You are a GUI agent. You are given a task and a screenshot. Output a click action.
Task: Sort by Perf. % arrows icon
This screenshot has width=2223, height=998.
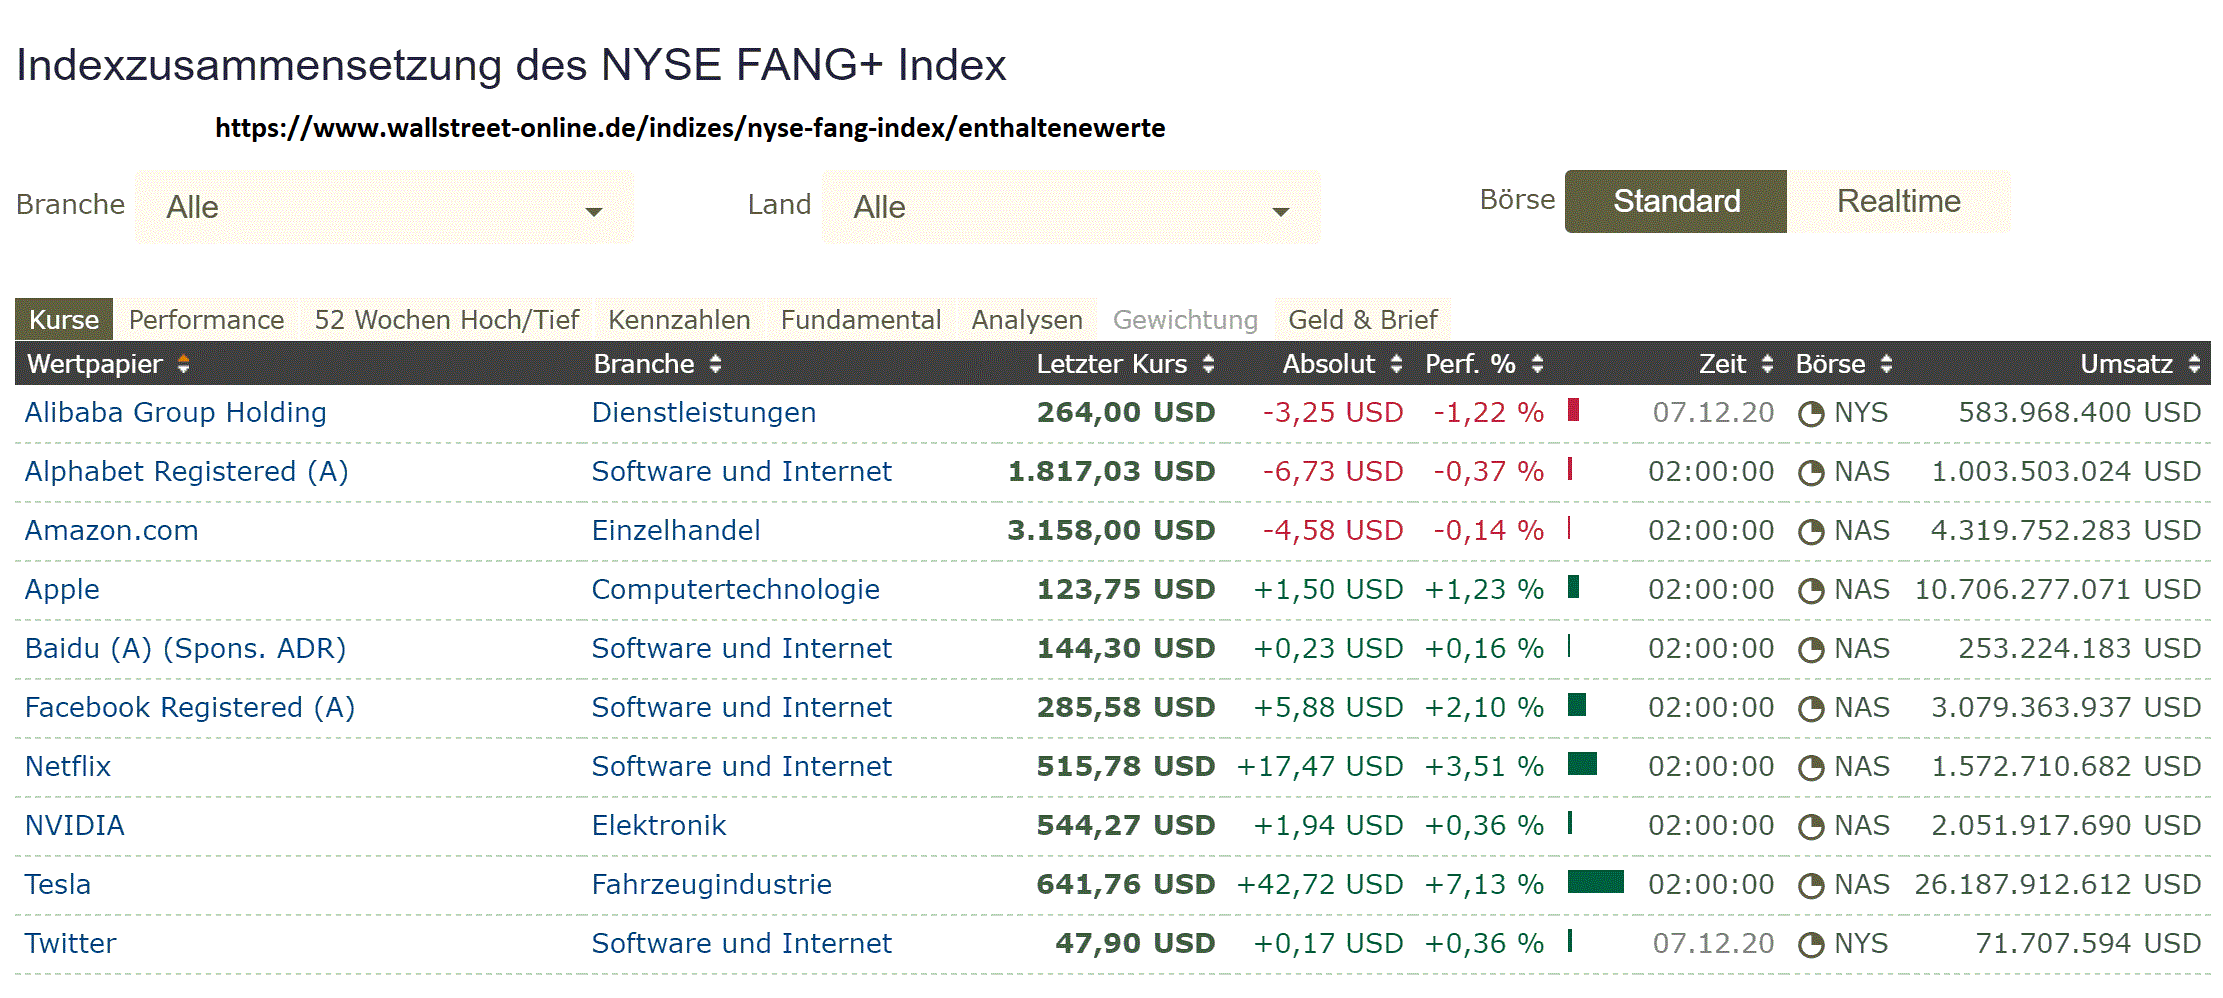[x=1537, y=365]
